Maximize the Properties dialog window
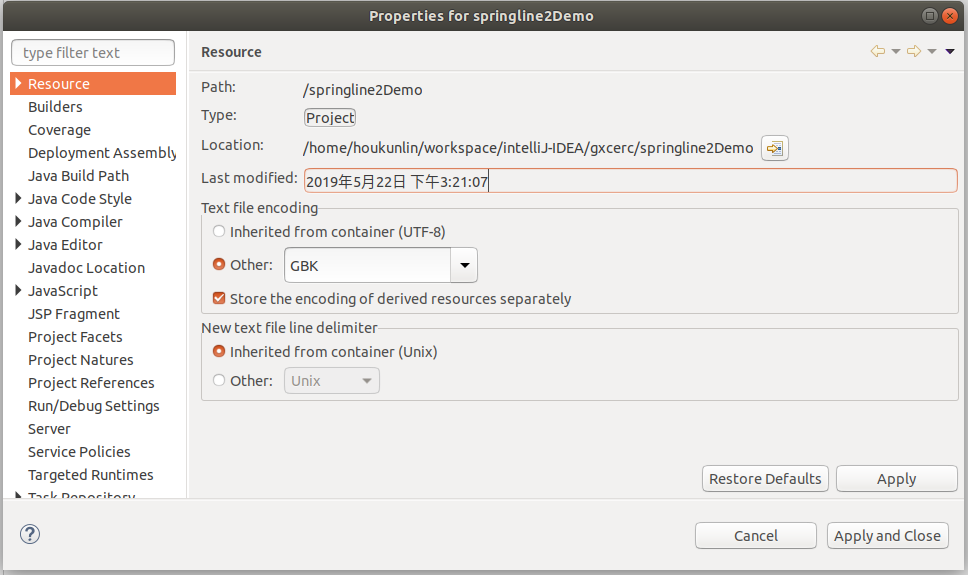The image size is (968, 575). tap(930, 15)
